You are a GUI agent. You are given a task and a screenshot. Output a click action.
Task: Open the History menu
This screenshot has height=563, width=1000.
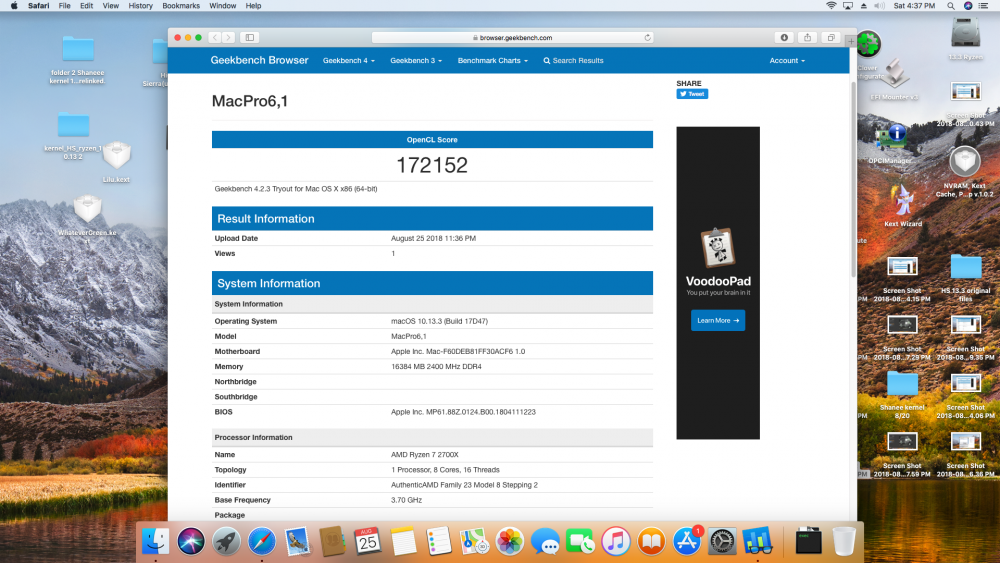140,6
